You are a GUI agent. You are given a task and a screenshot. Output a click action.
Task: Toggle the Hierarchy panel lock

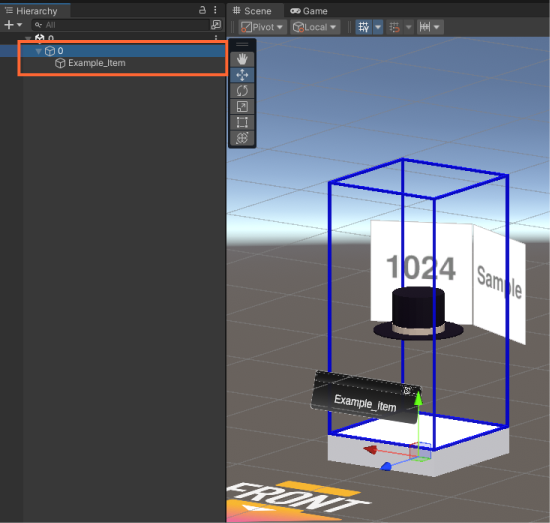coord(202,10)
